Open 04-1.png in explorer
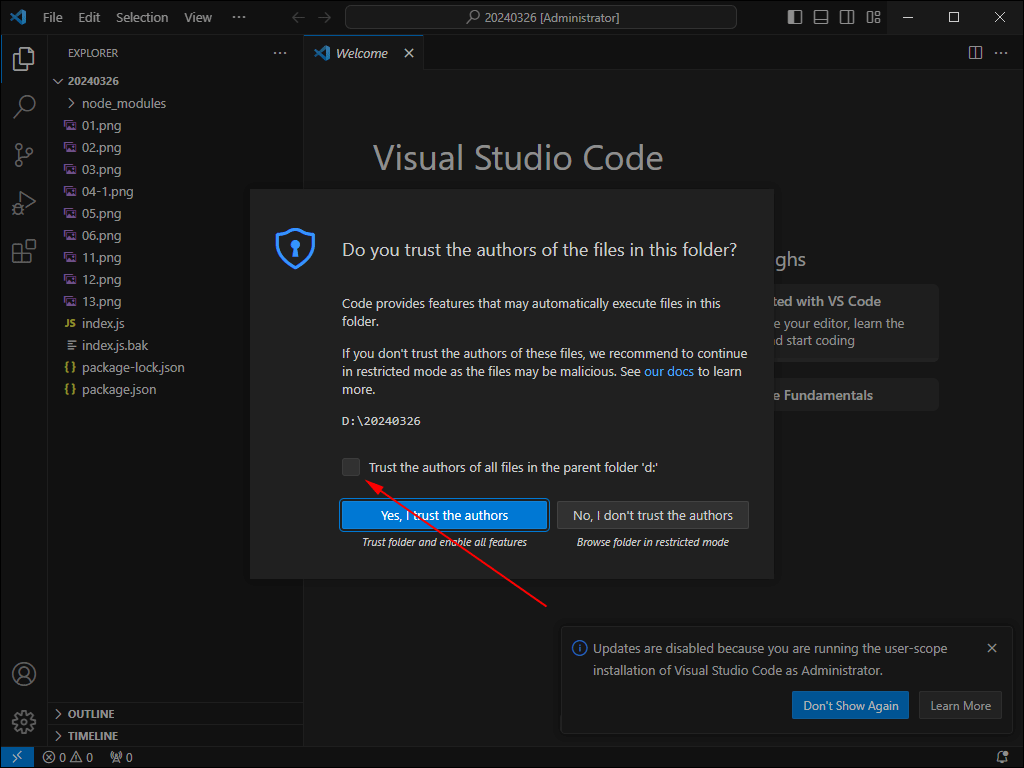The image size is (1024, 768). [175, 191]
